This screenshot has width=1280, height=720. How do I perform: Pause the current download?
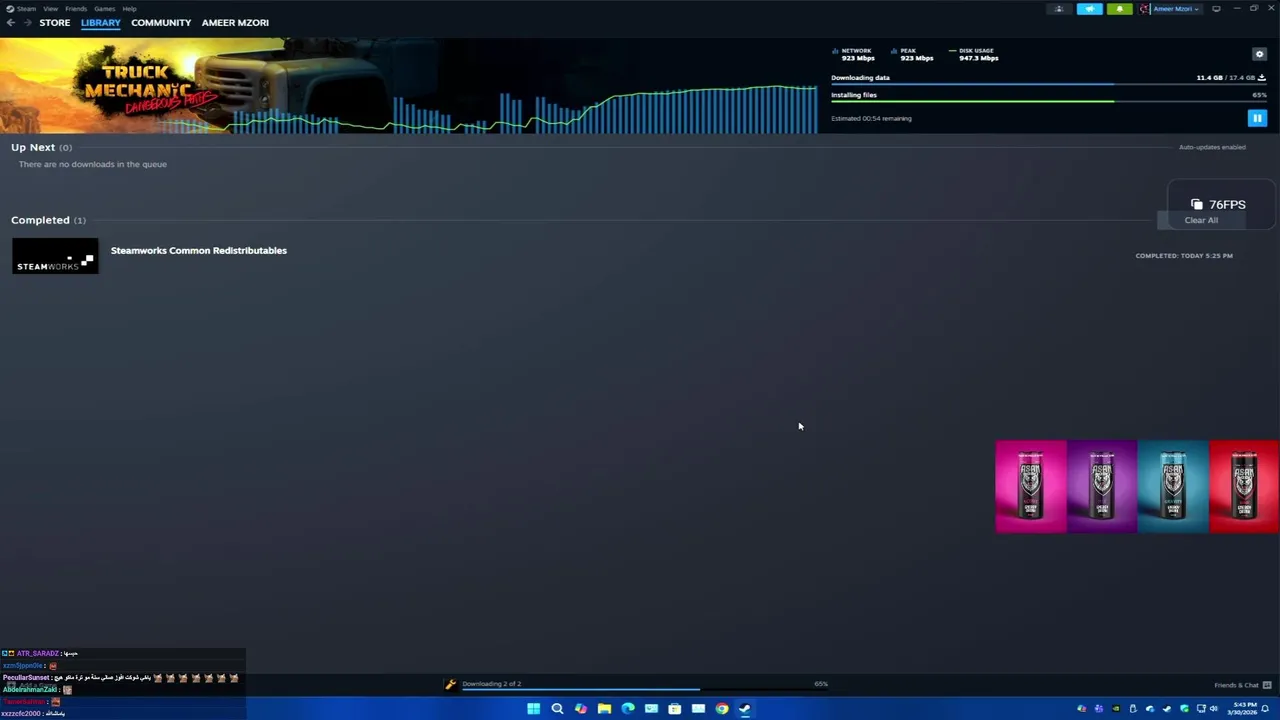click(x=1257, y=118)
